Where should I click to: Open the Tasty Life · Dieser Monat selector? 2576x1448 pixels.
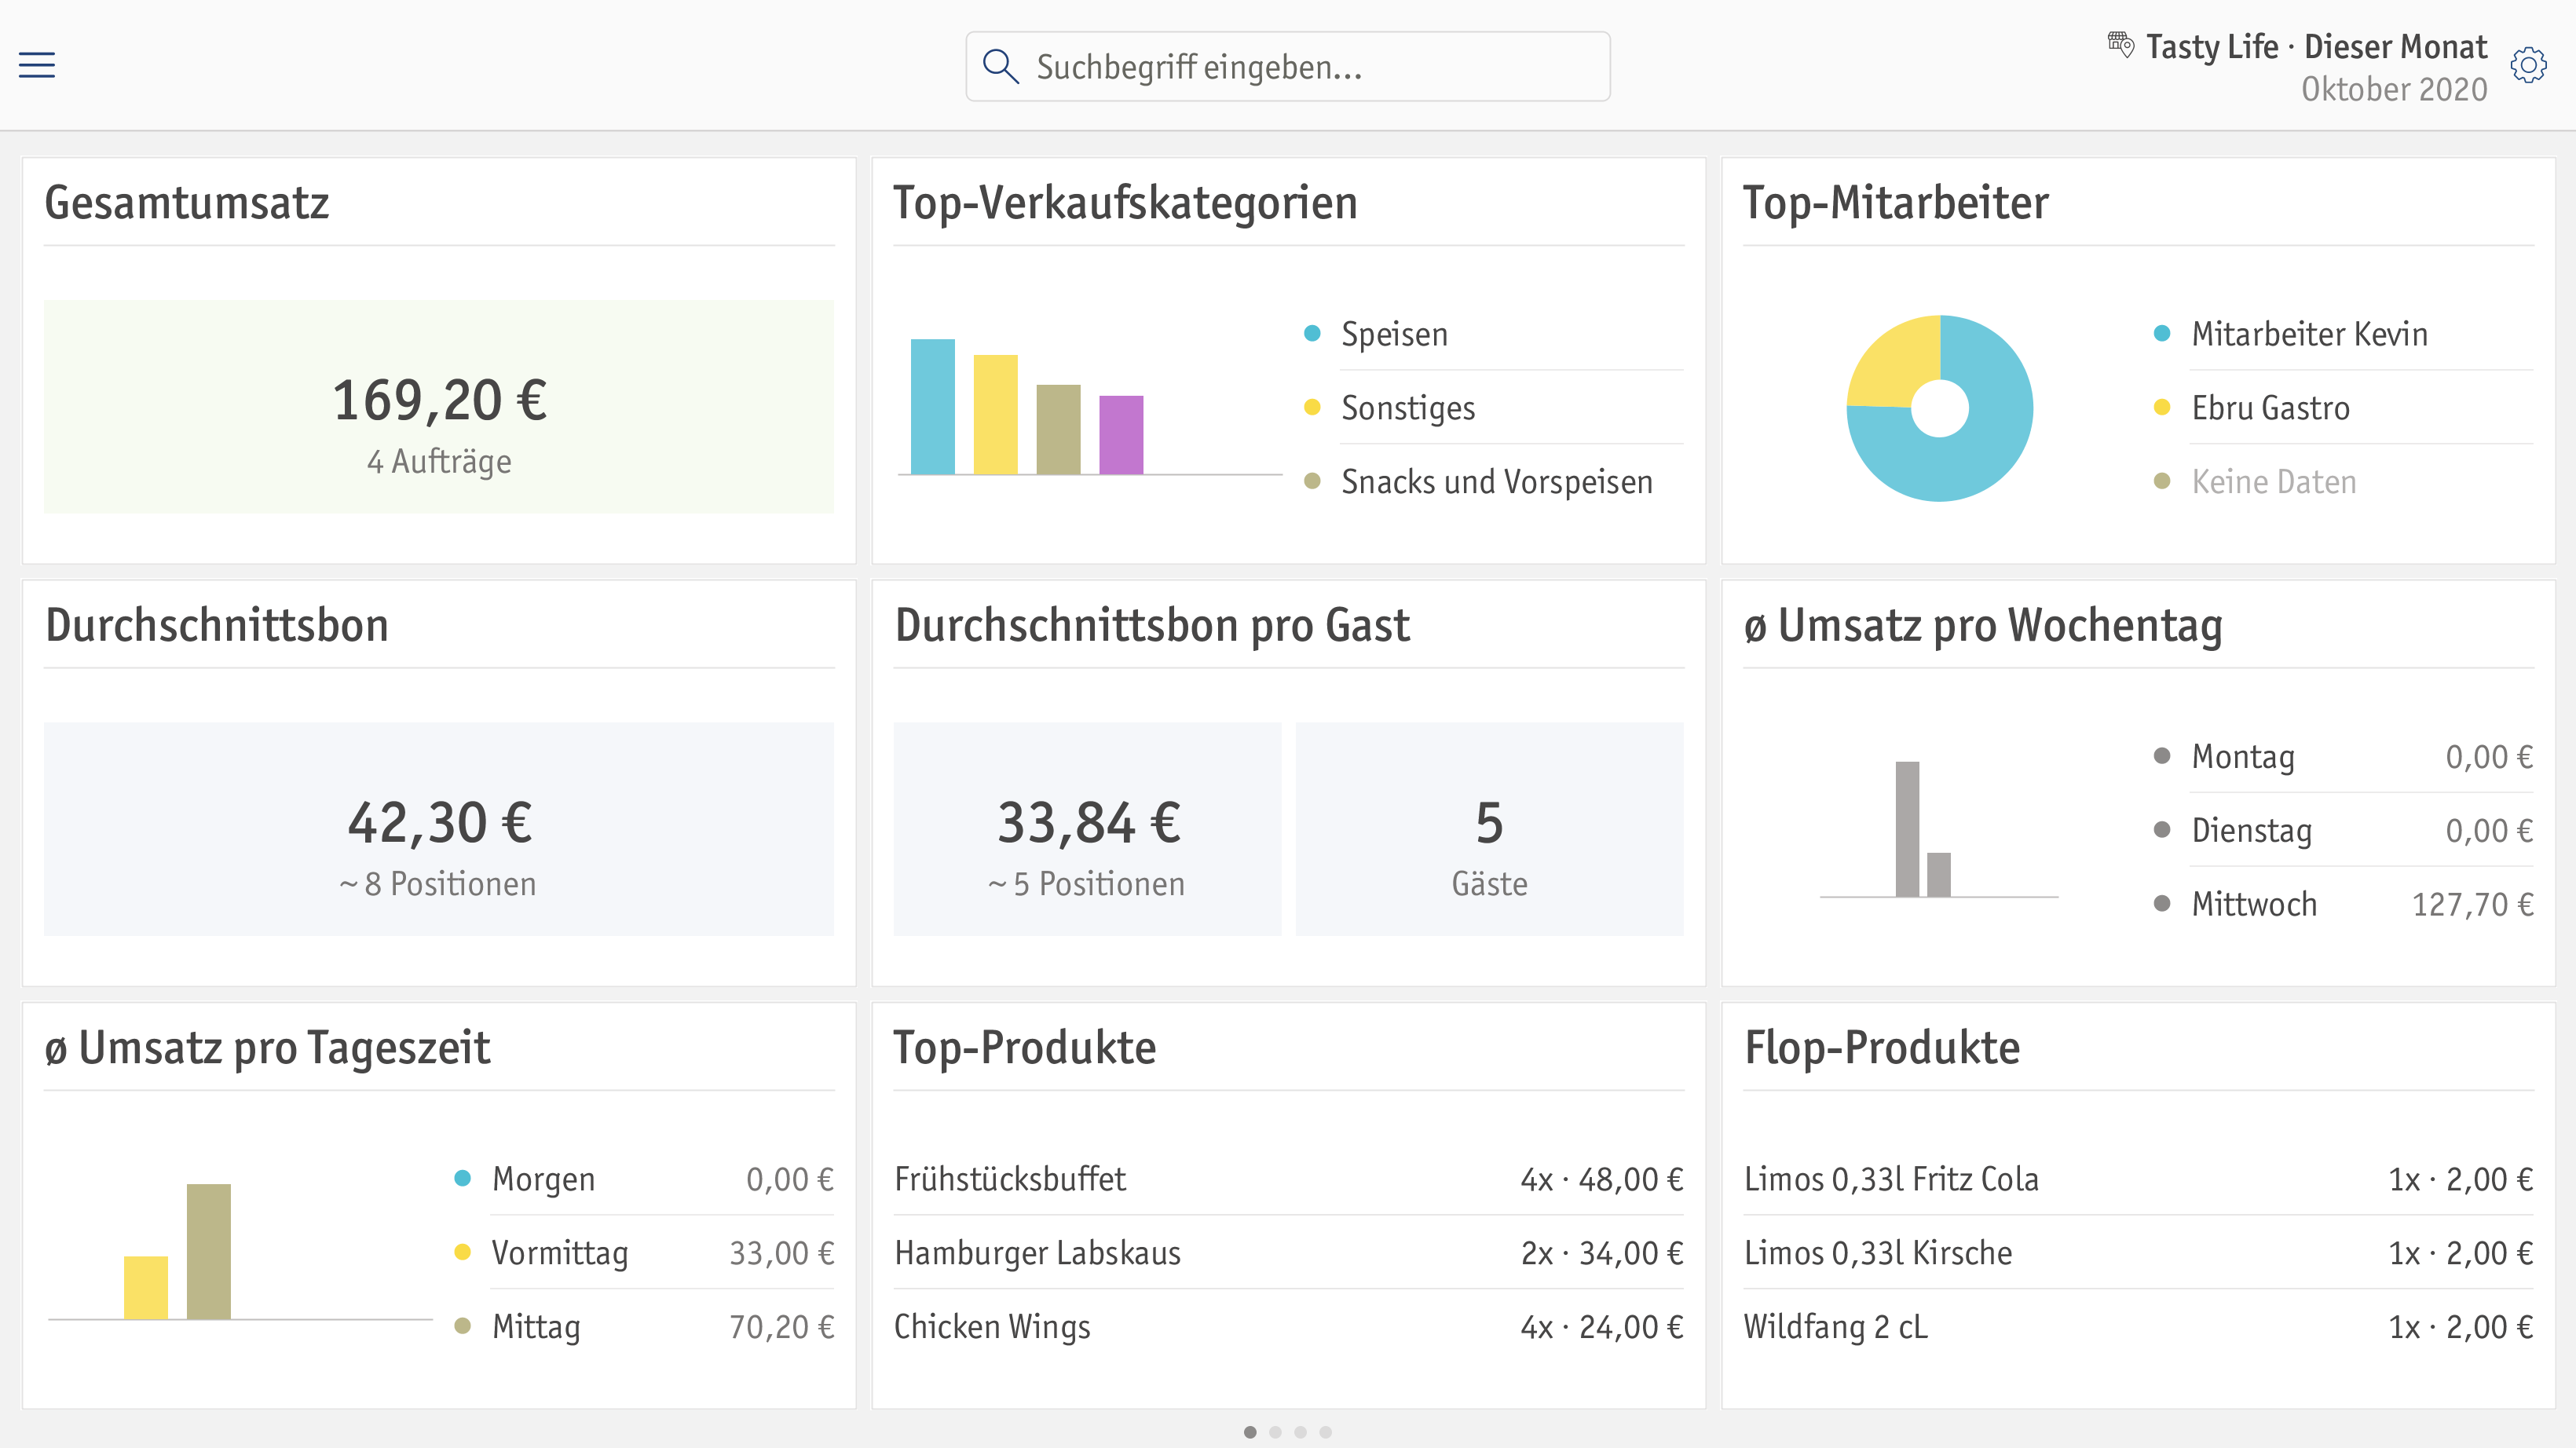click(2316, 47)
